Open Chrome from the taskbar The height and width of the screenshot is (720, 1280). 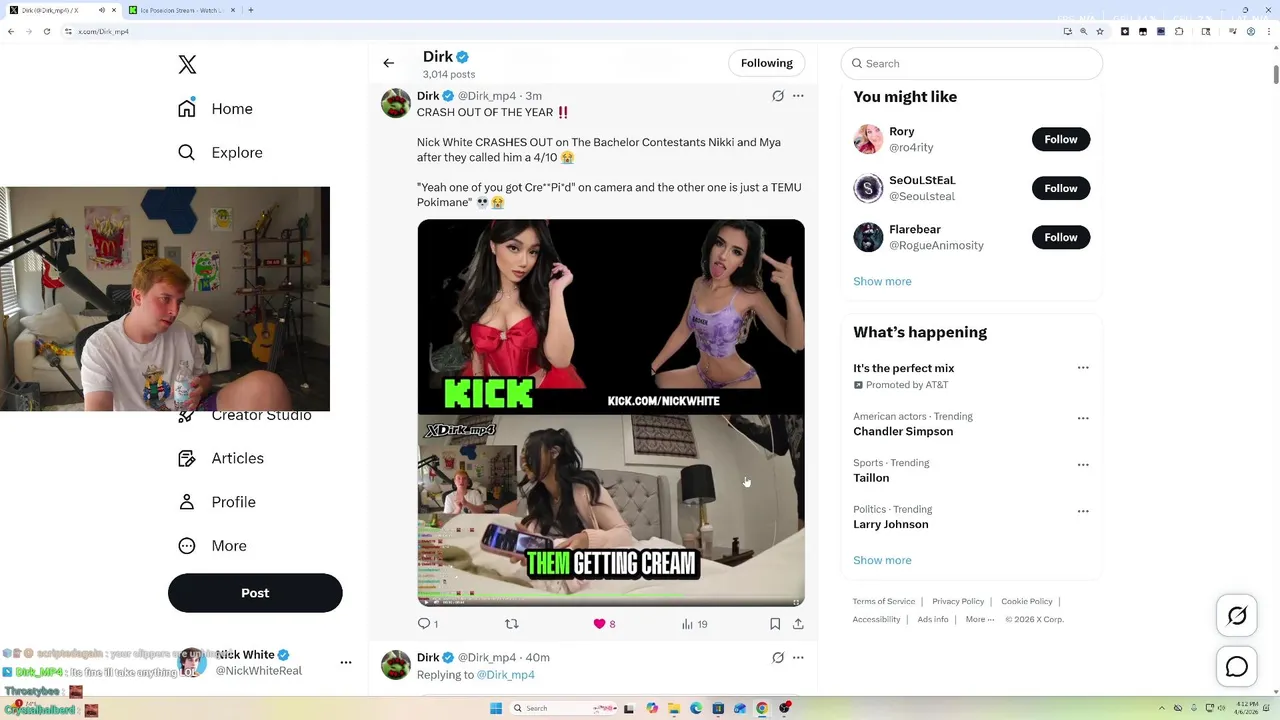(762, 708)
